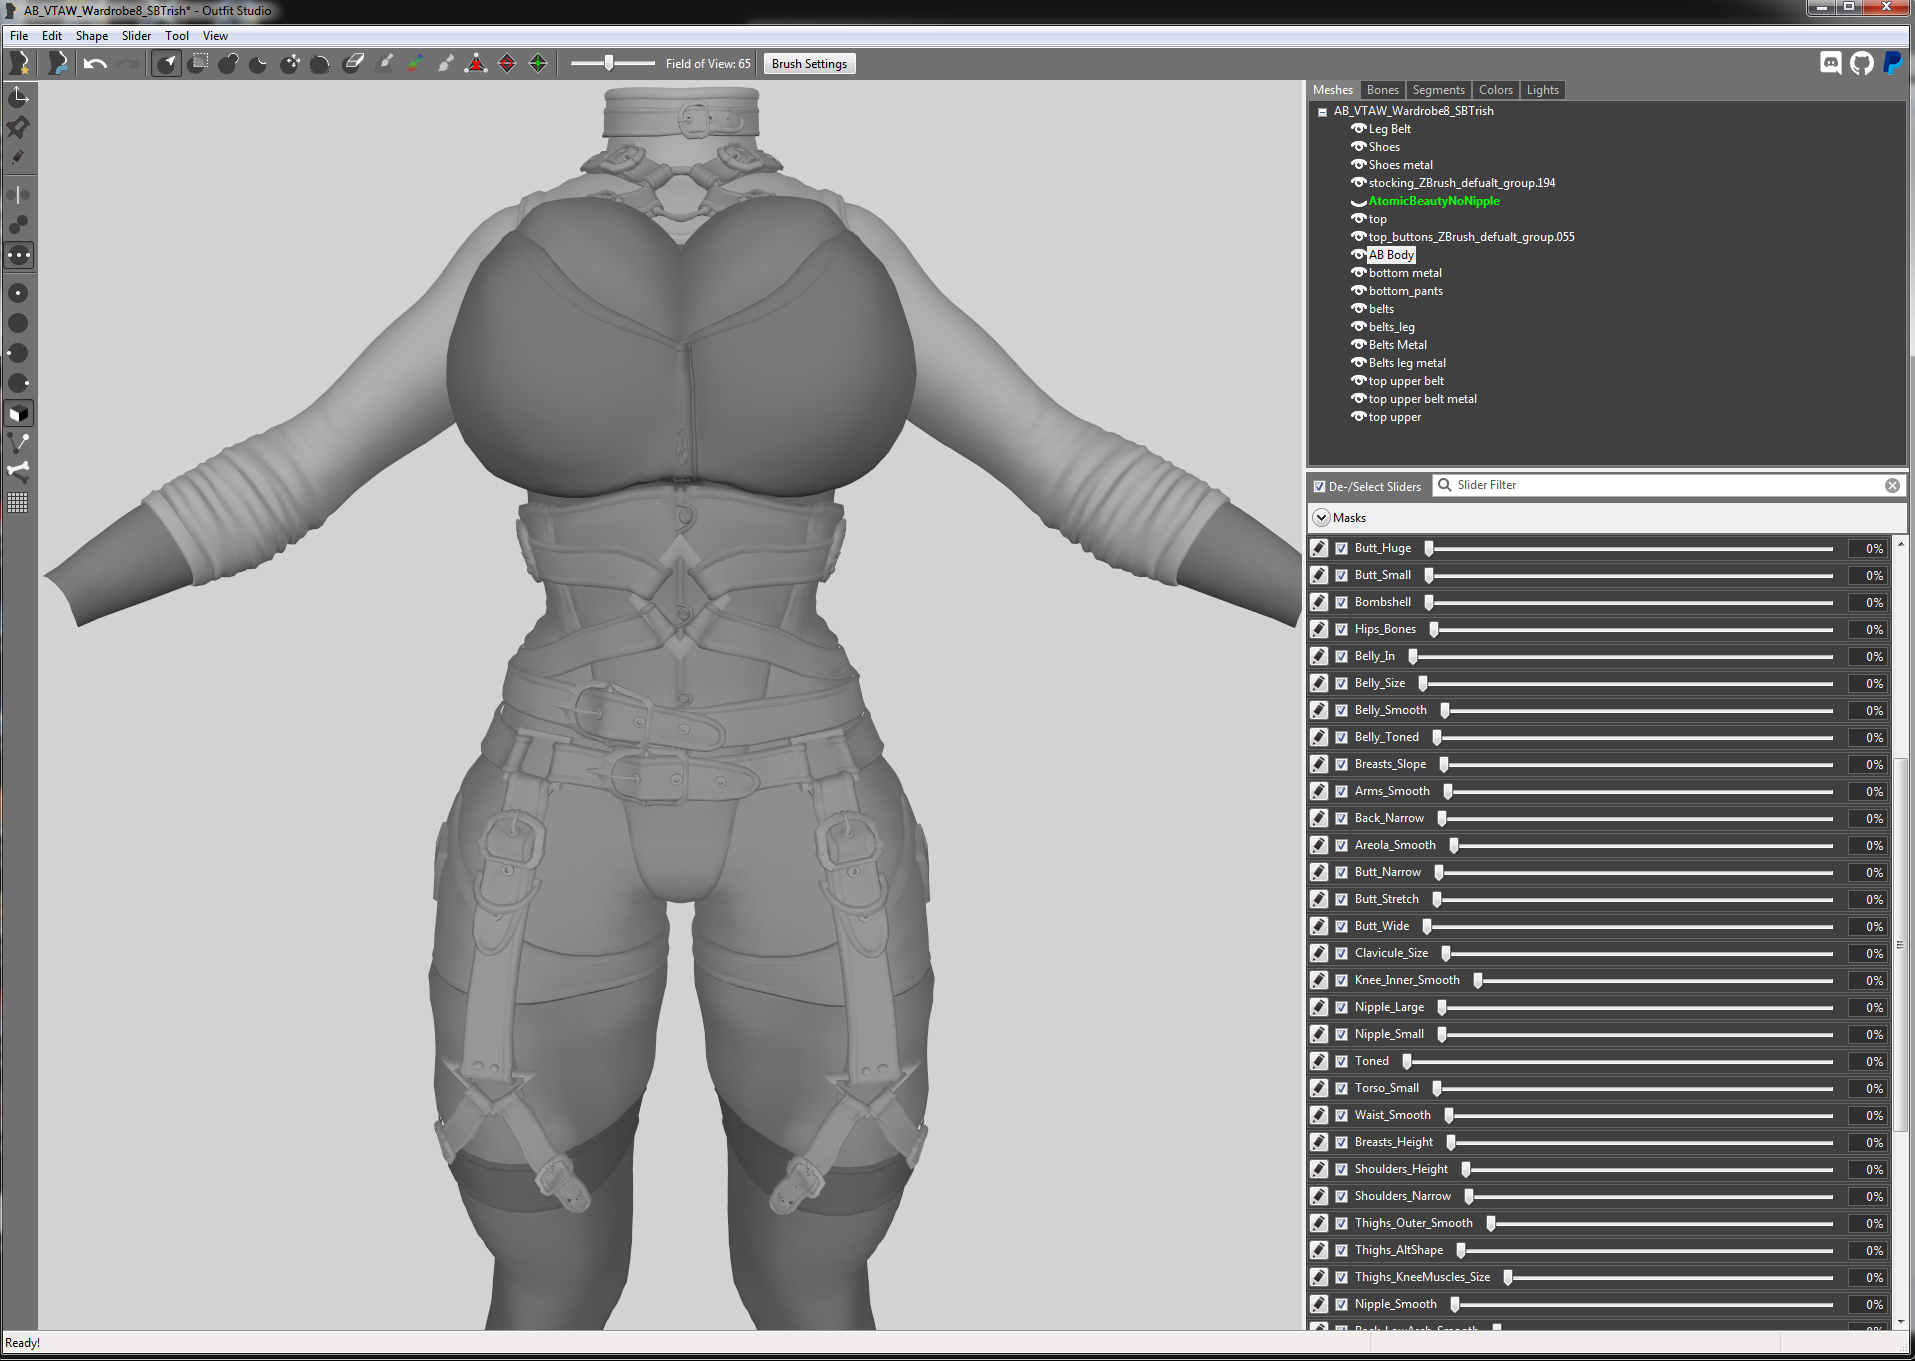Uncheck the Bombshell slider checkbox
Viewport: 1915px width, 1361px height.
[x=1342, y=602]
